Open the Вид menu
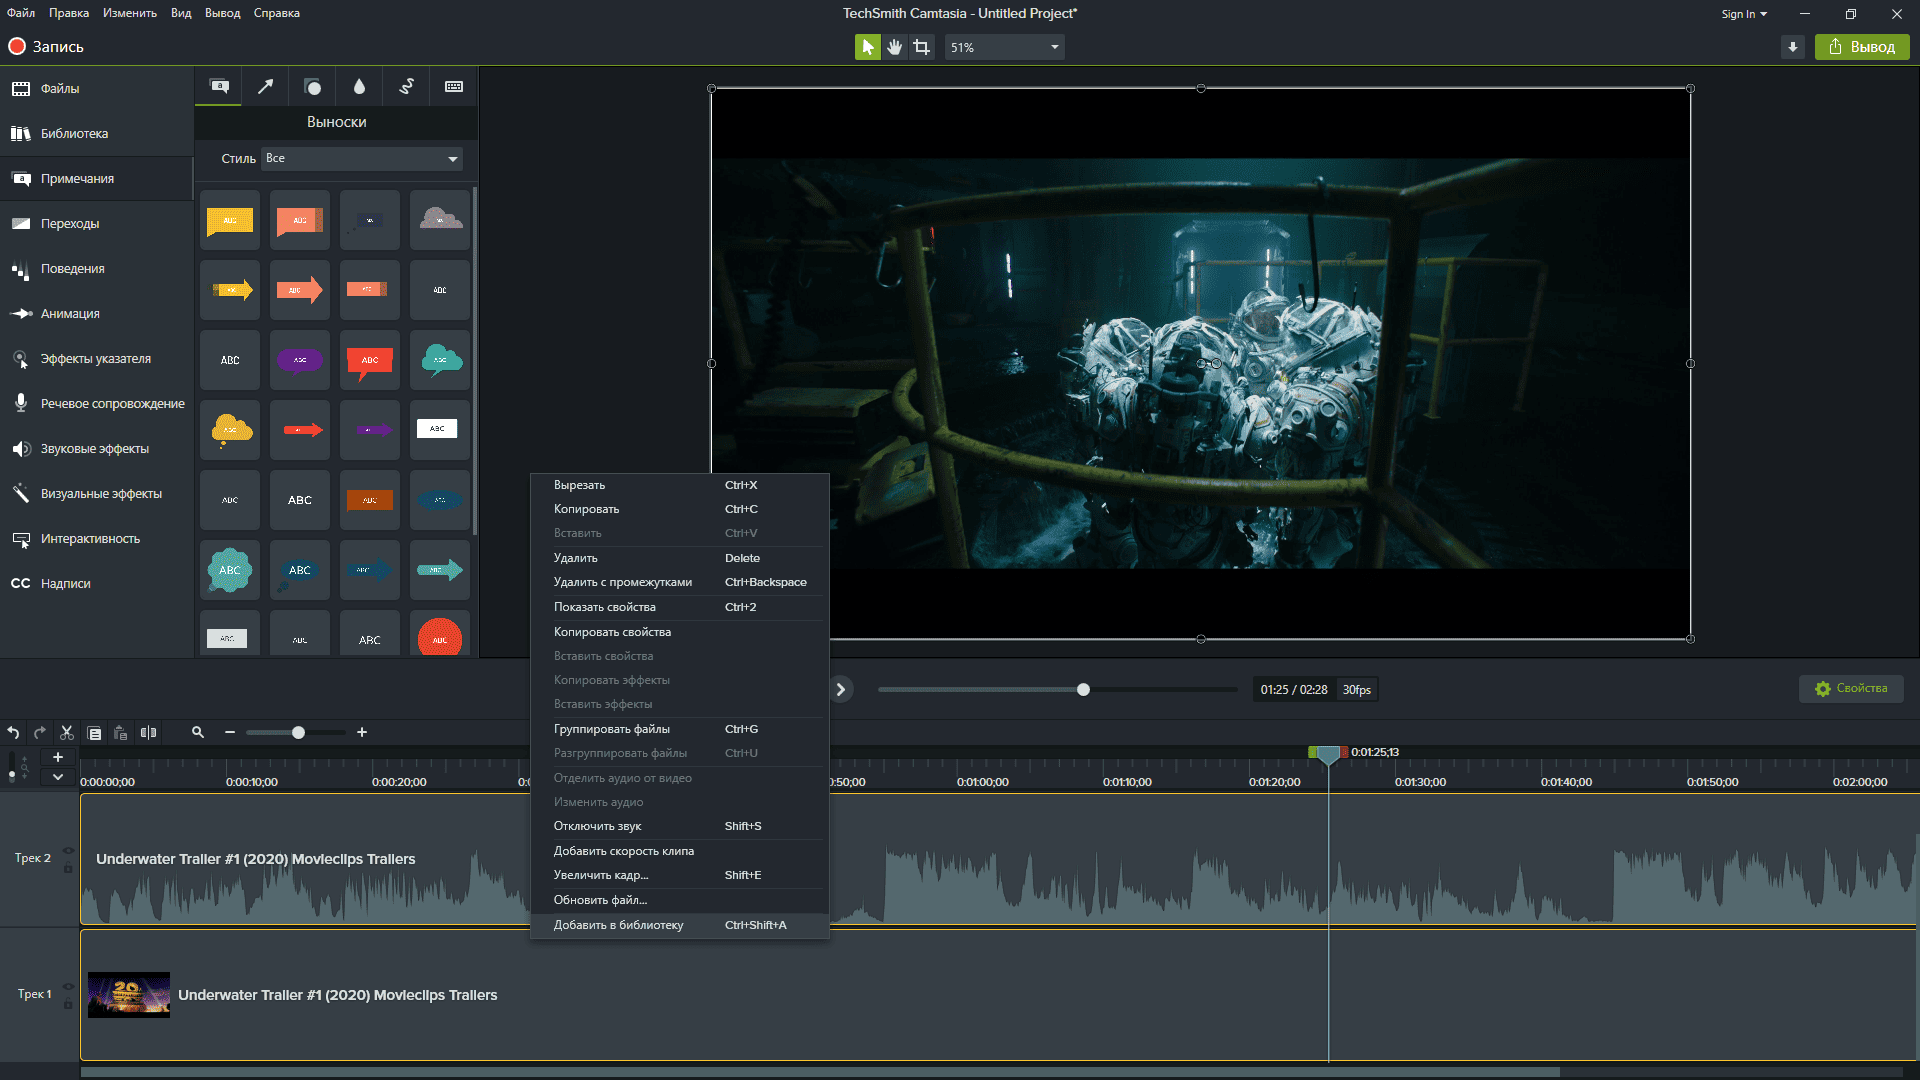Screen dimensions: 1920x1080 (x=181, y=13)
